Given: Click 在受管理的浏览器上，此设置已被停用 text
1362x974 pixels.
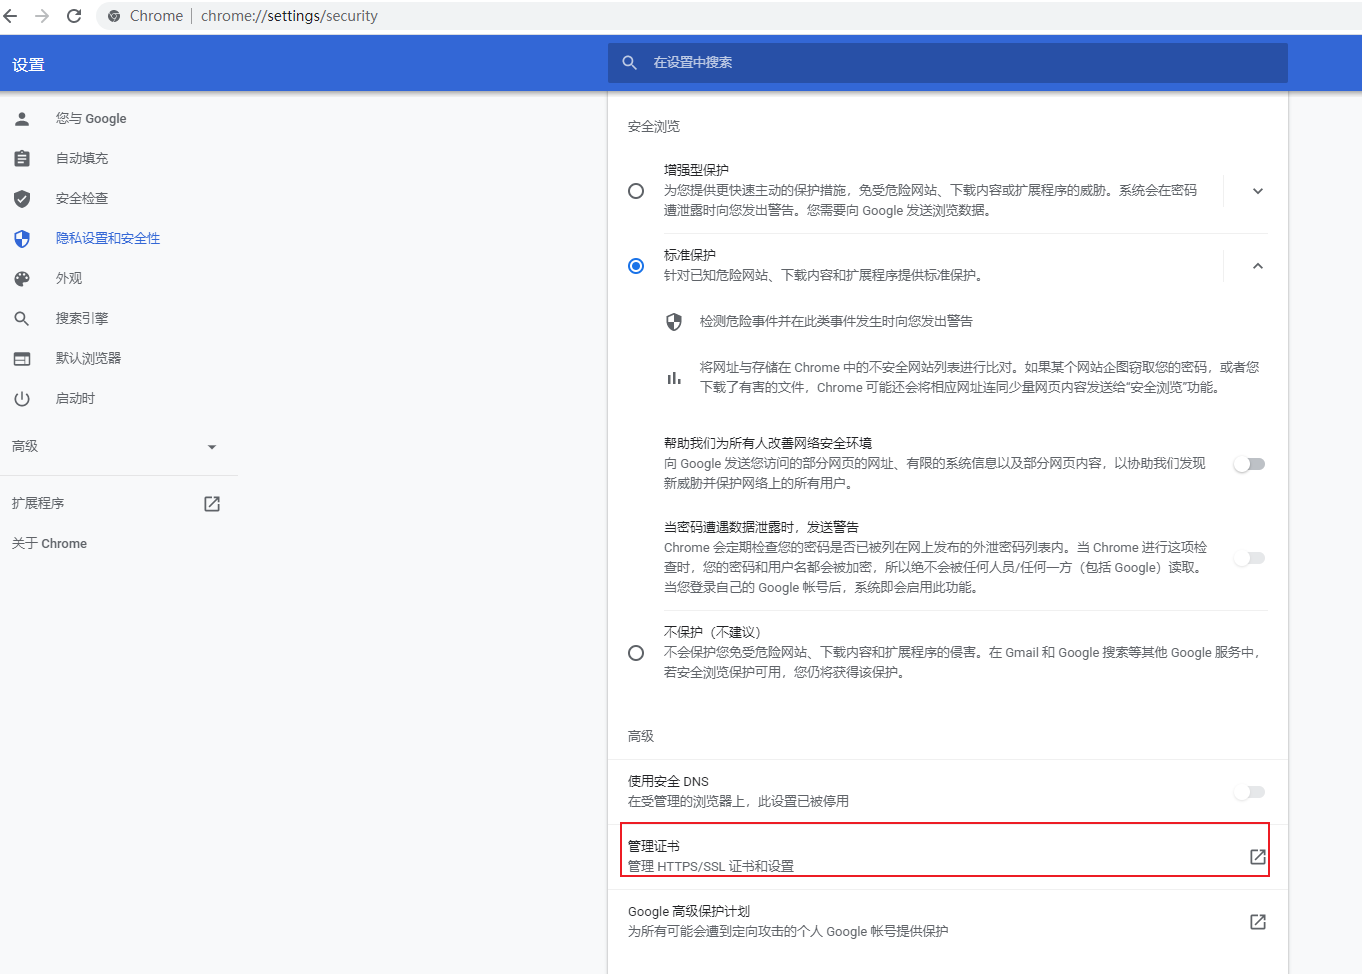Looking at the screenshot, I should coord(738,801).
